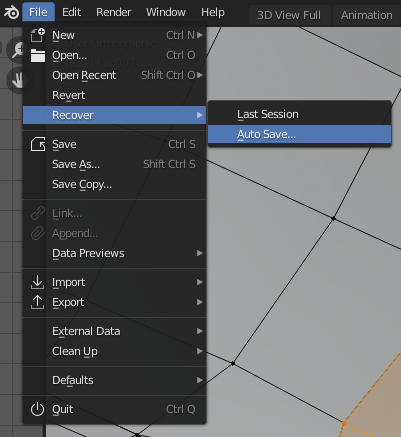Click the Quit power icon
Viewport: 401px width, 437px height.
click(37, 409)
